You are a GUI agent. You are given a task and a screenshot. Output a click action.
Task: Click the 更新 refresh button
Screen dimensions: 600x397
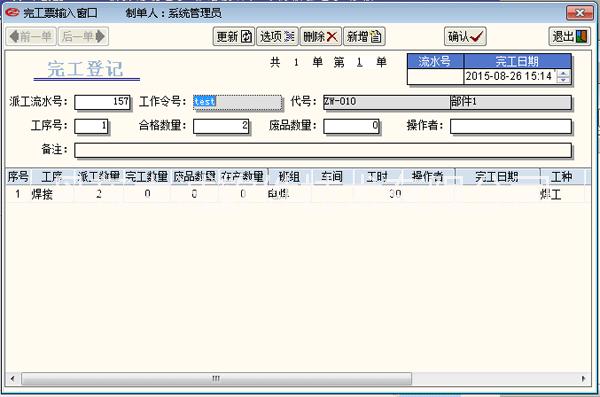click(233, 37)
